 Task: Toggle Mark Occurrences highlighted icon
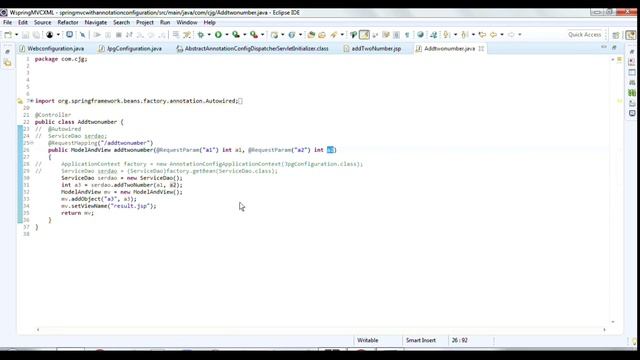364,35
